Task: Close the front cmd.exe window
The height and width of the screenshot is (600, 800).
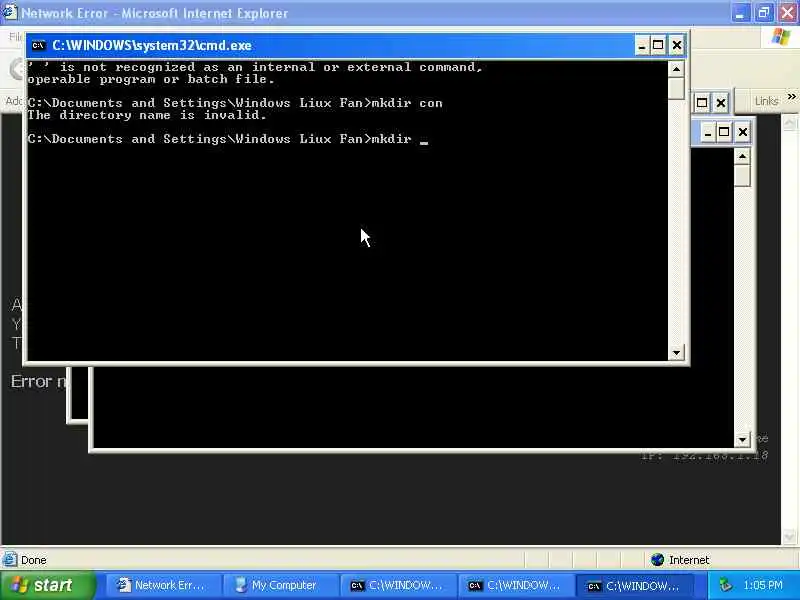Action: (x=677, y=46)
